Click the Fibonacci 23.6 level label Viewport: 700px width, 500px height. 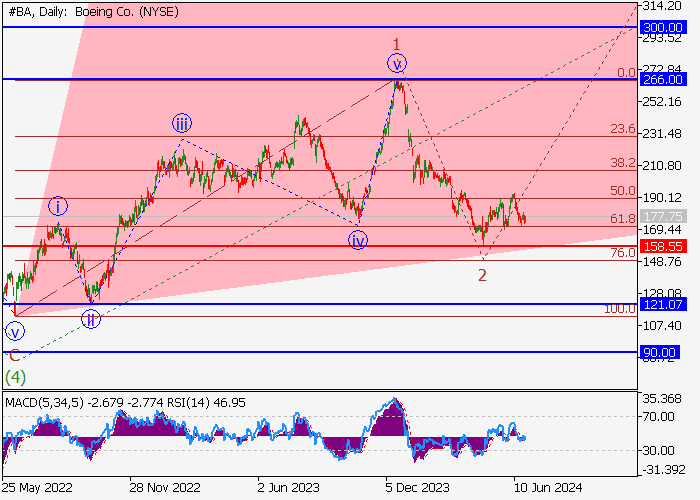click(623, 129)
